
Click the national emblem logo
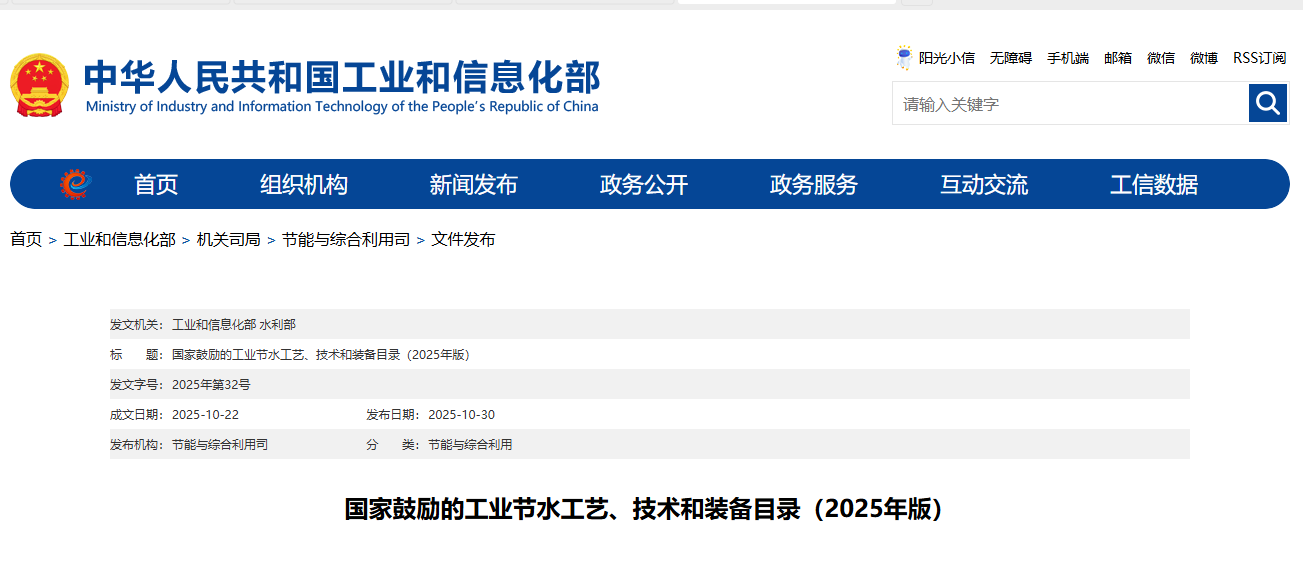(x=39, y=85)
